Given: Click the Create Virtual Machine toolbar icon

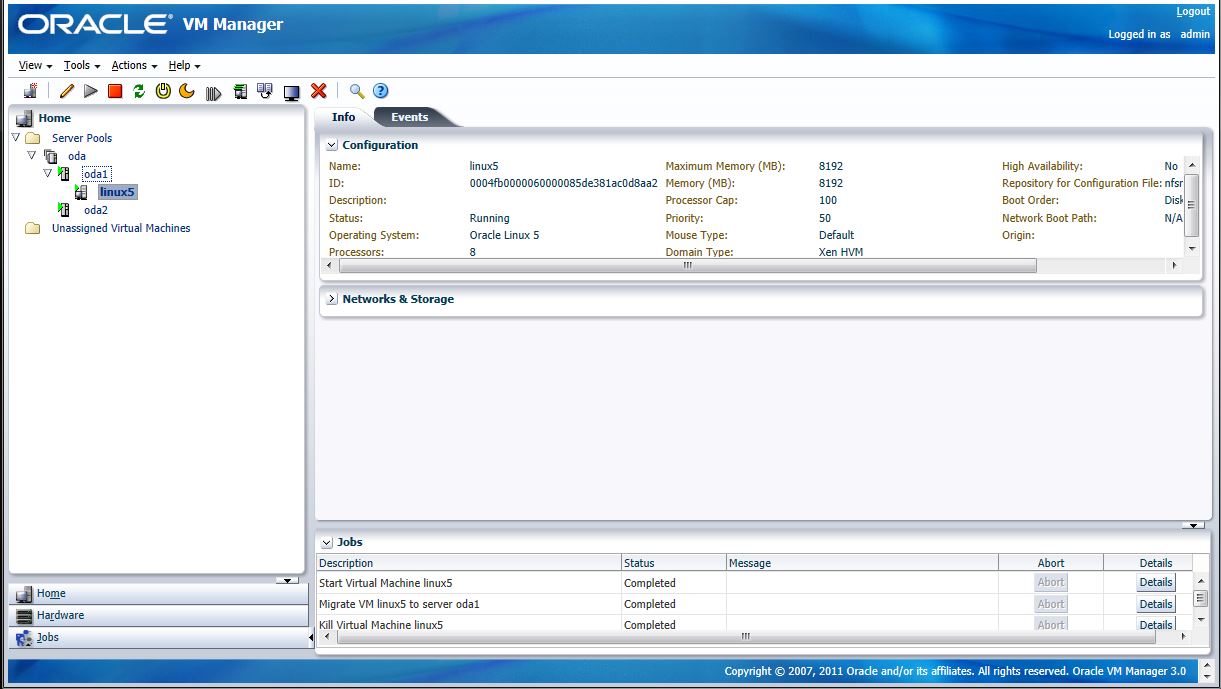Looking at the screenshot, I should tap(31, 92).
